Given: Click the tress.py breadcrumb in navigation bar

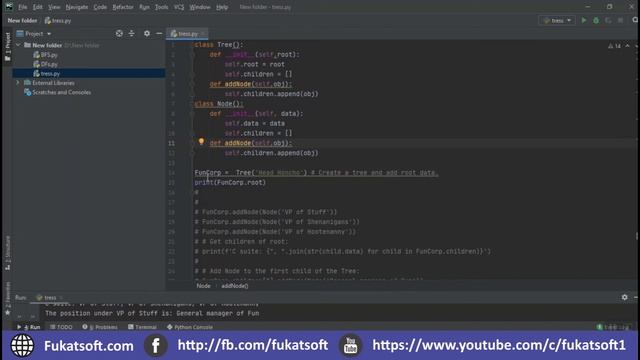Looking at the screenshot, I should coord(58,20).
